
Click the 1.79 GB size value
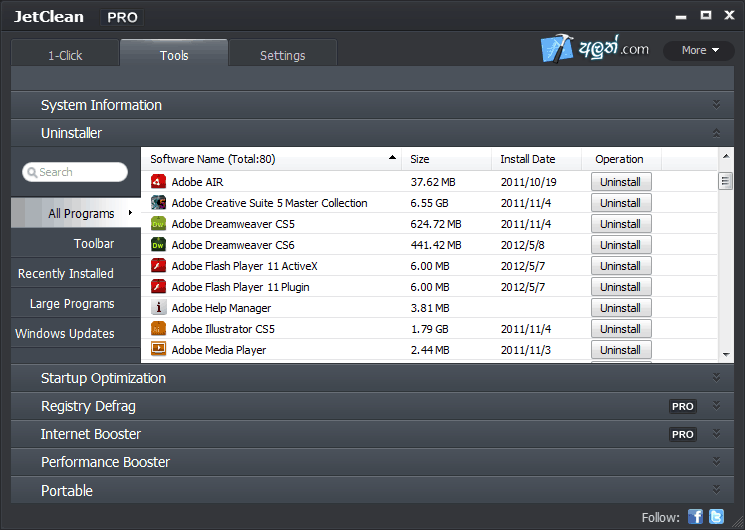point(430,329)
